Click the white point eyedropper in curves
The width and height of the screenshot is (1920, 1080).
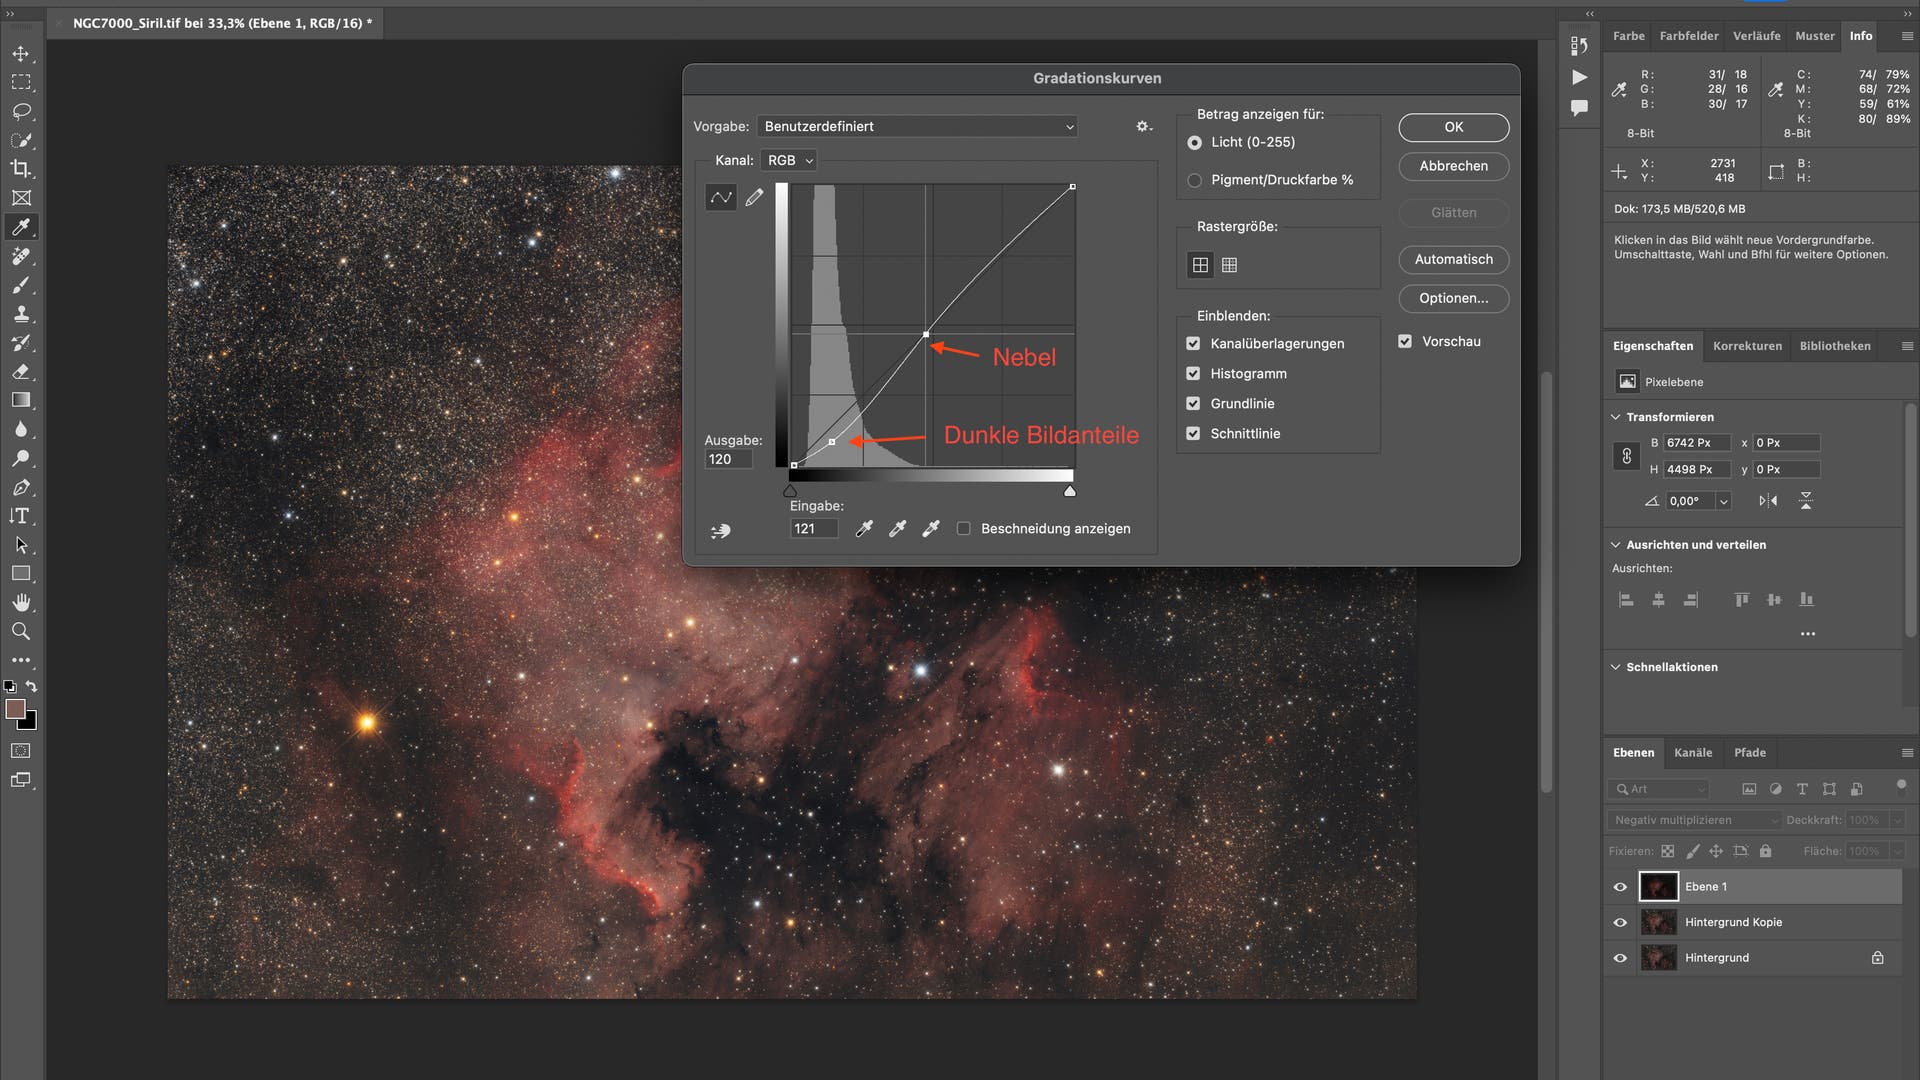point(930,527)
